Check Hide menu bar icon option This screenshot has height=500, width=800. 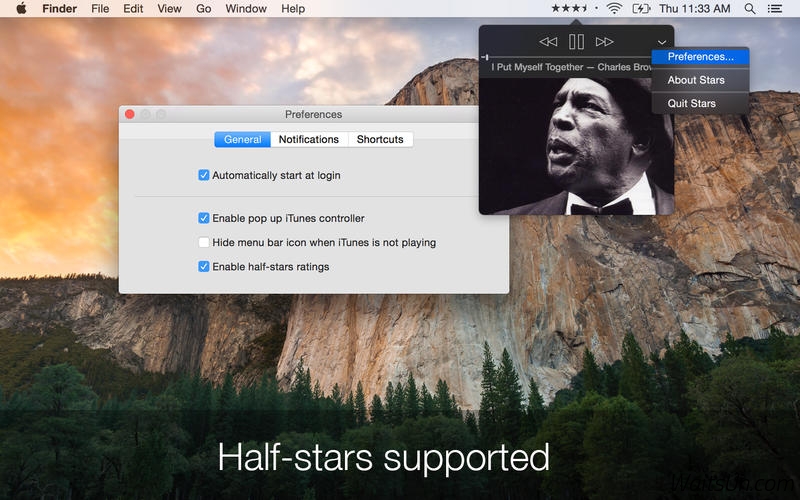pos(204,242)
